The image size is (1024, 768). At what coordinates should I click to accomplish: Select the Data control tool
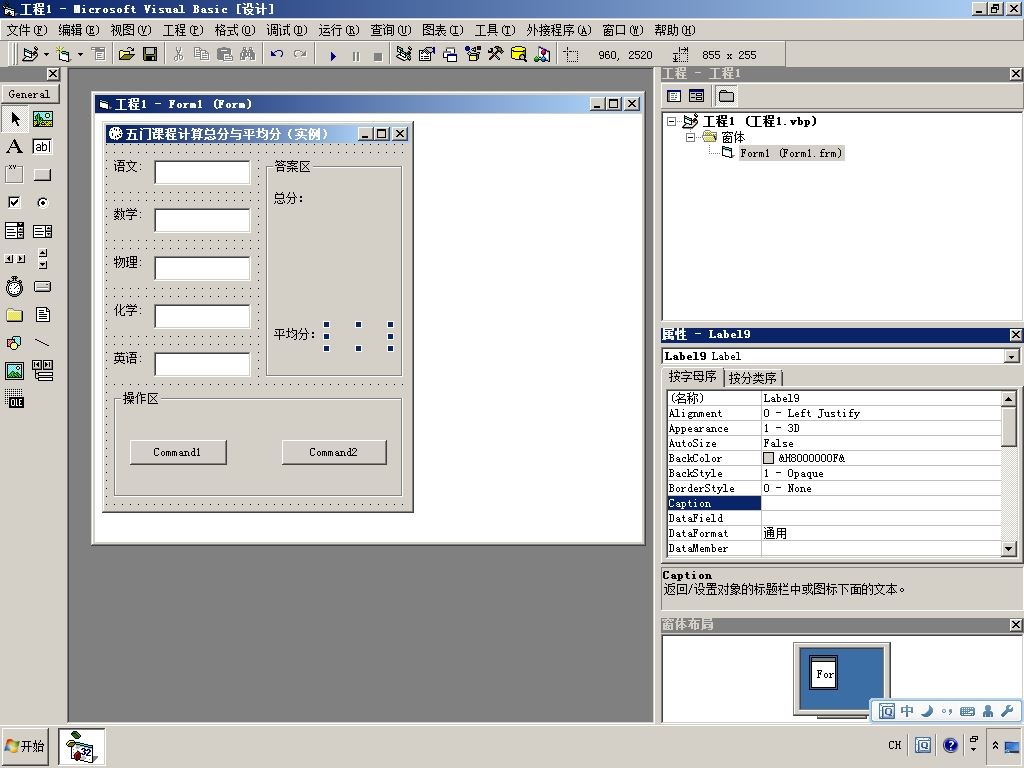(x=42, y=371)
